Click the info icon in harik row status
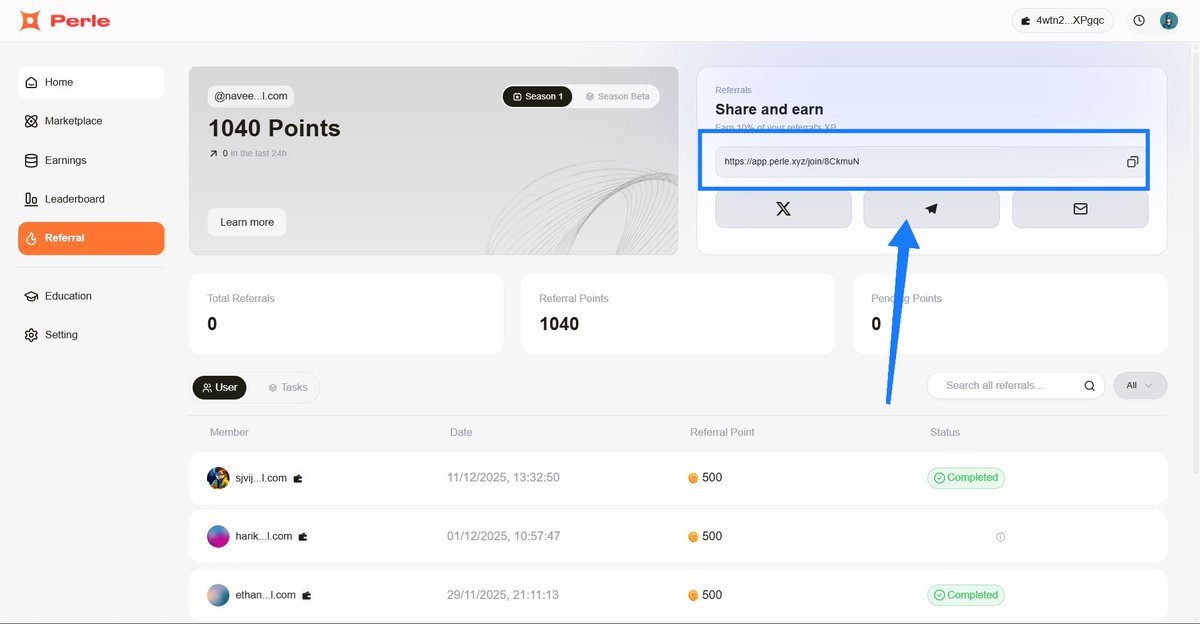 coord(1000,537)
